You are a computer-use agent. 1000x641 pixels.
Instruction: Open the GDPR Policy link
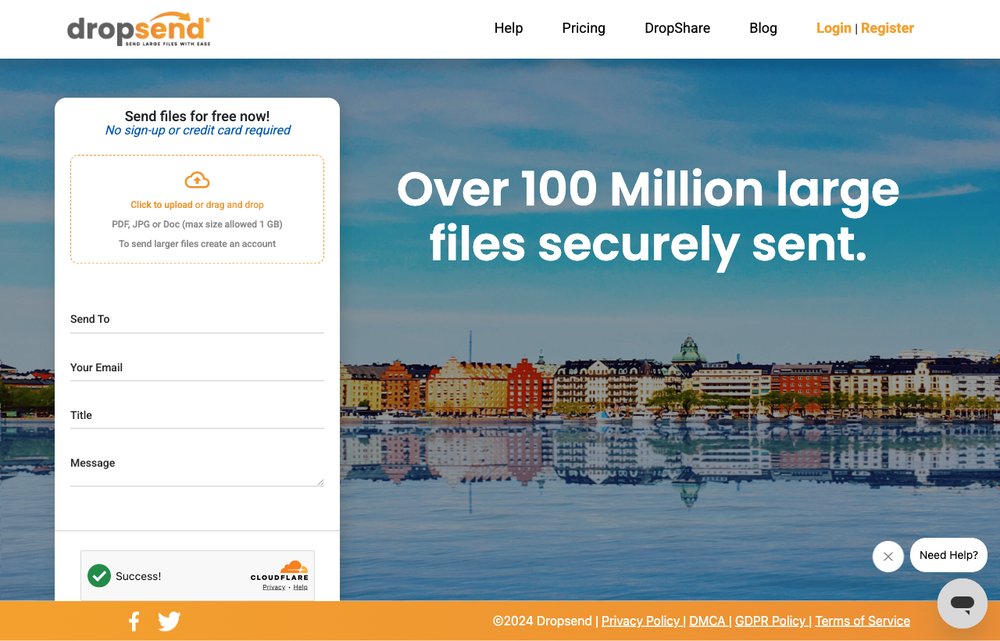click(x=770, y=621)
